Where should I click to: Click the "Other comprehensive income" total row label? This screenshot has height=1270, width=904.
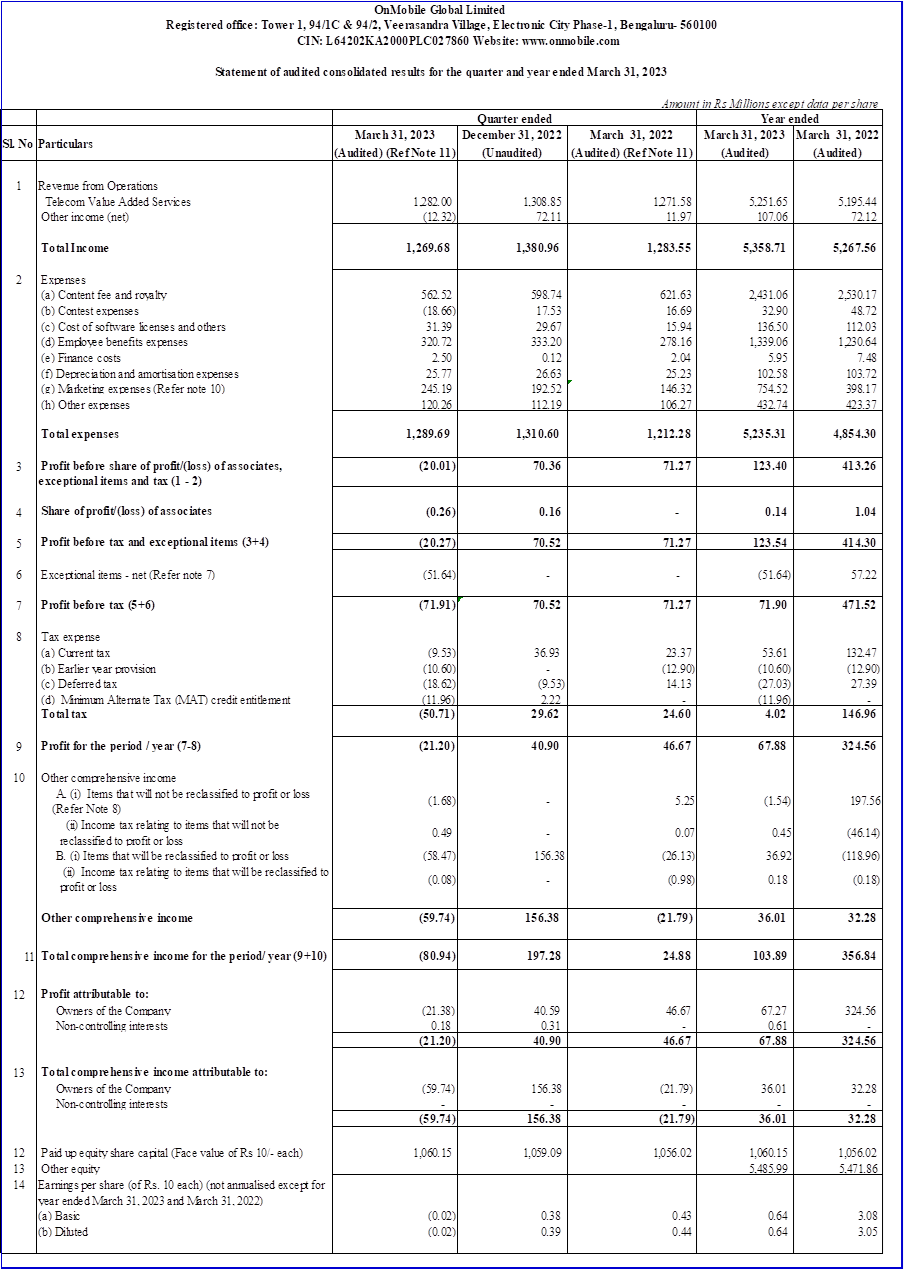point(116,917)
